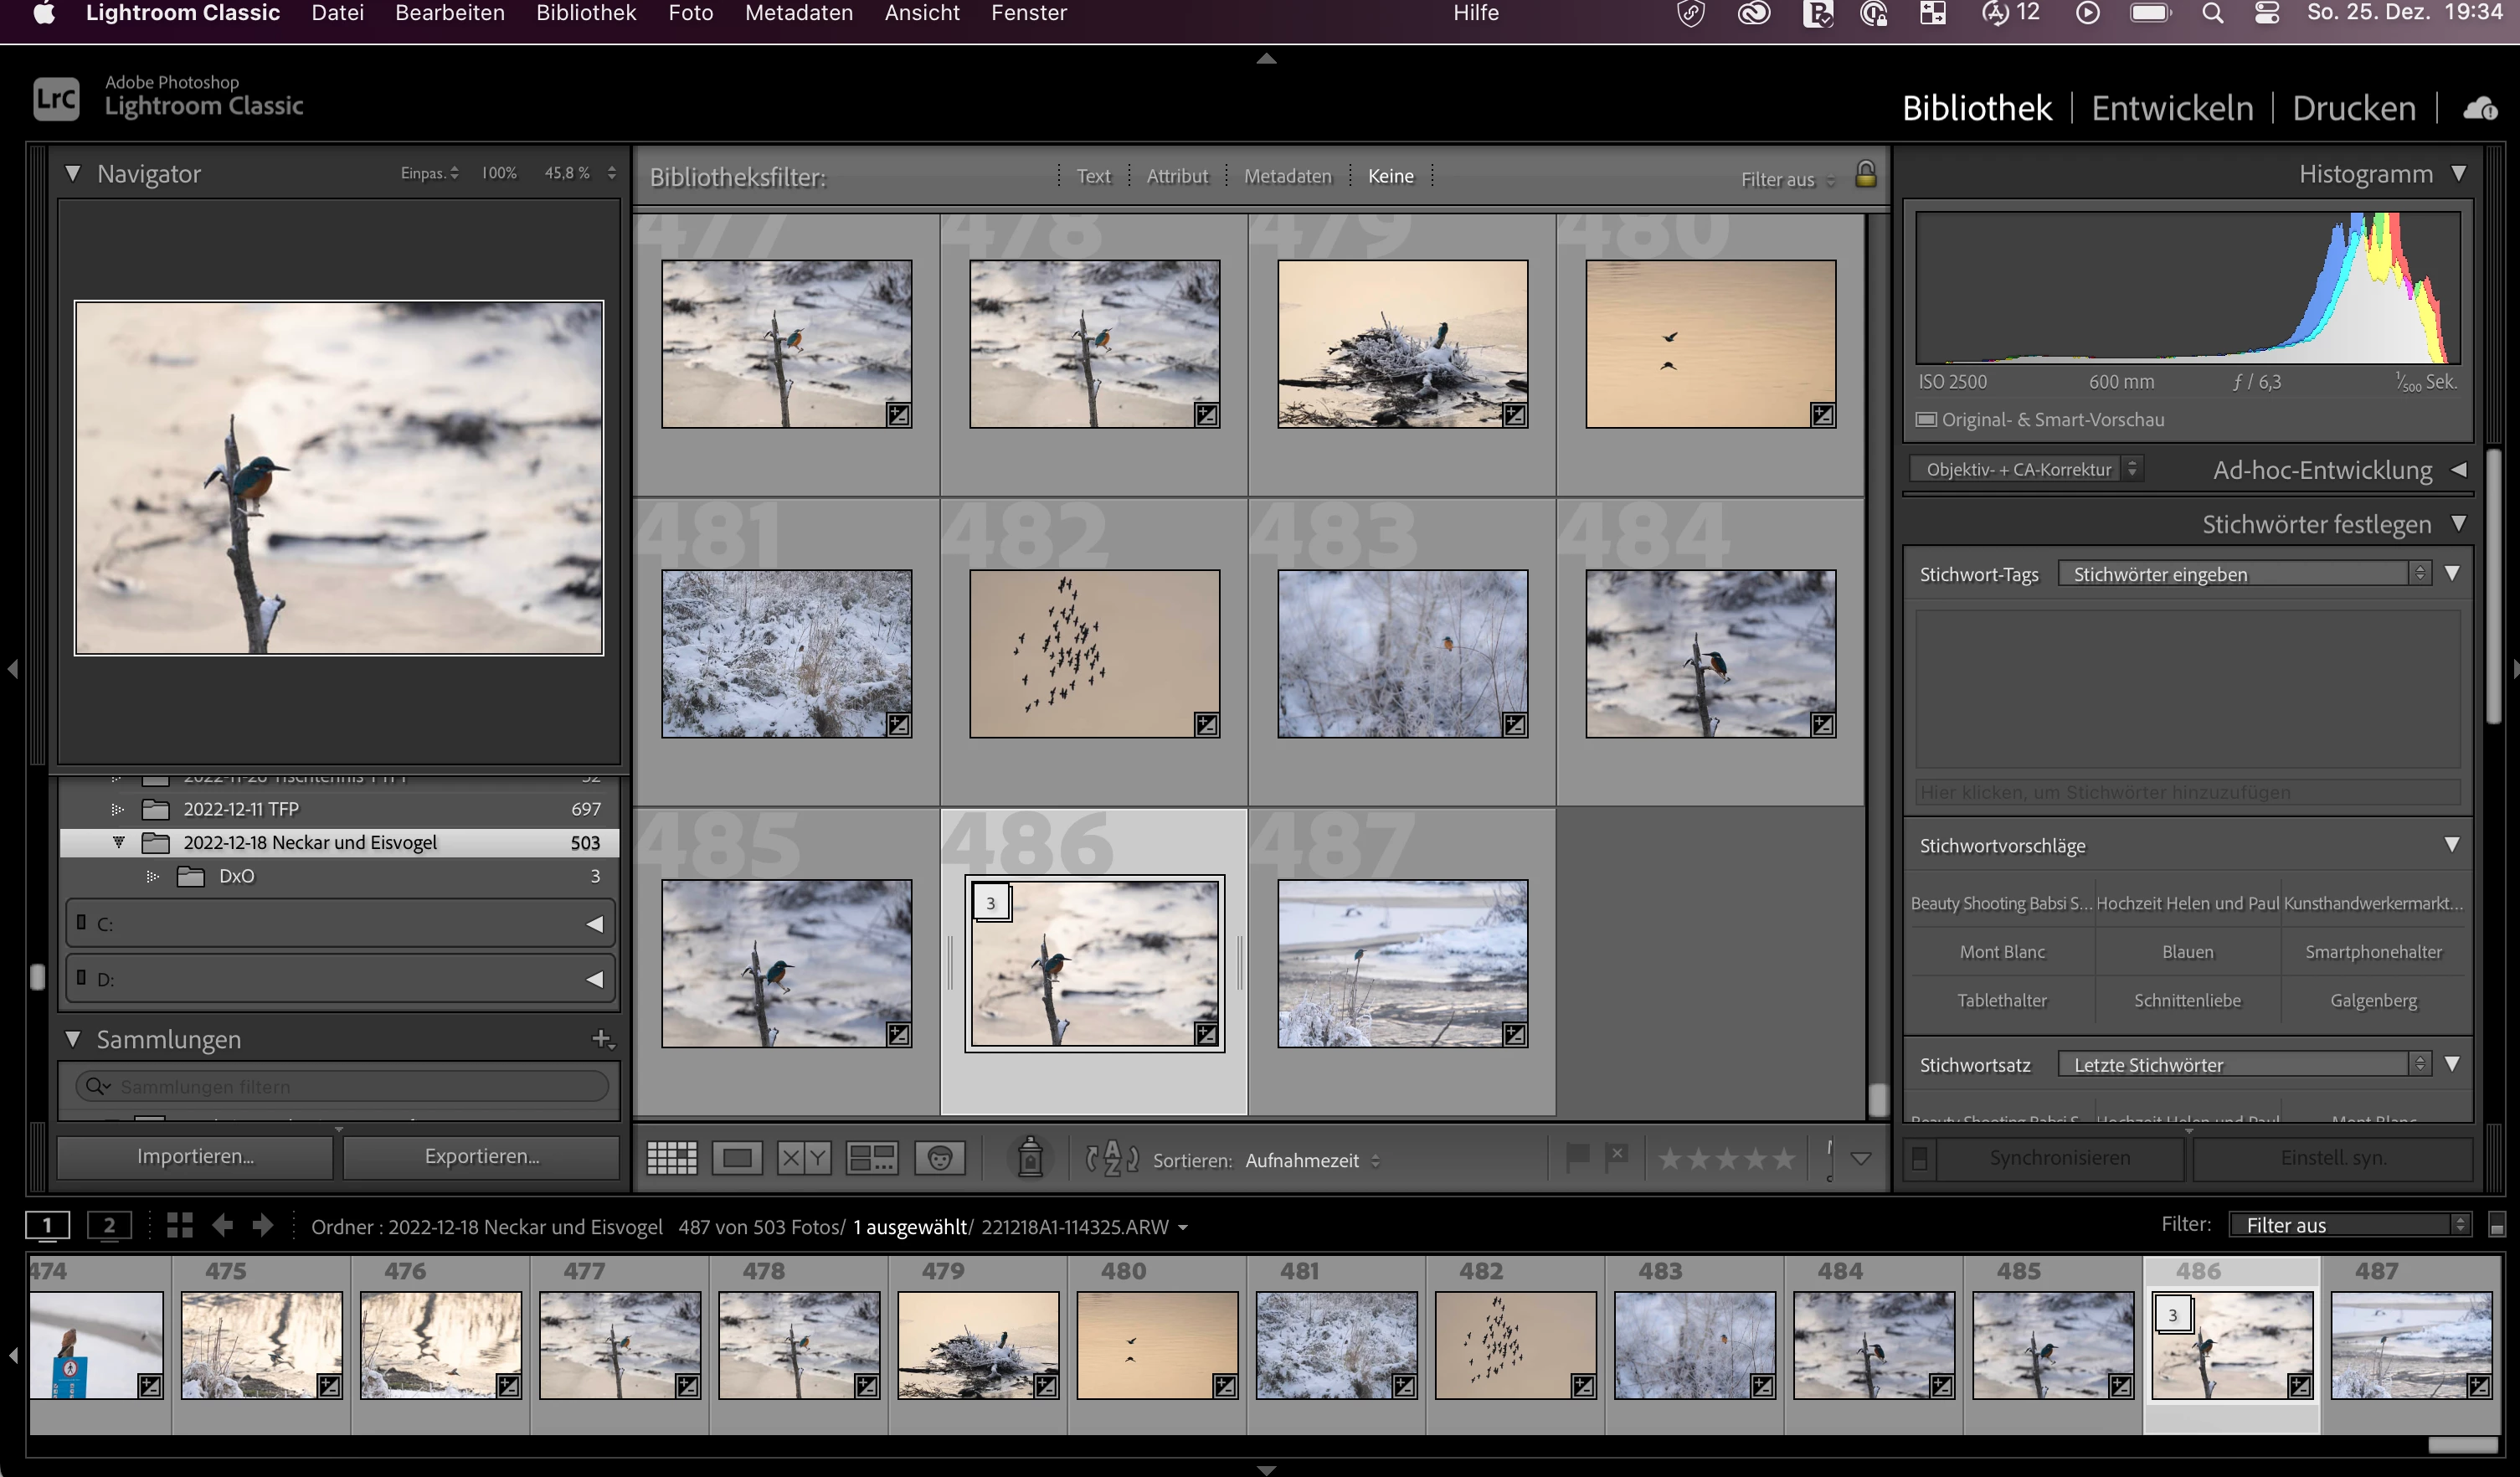The width and height of the screenshot is (2520, 1477).
Task: Toggle the library filter lock icon
Action: 1865,175
